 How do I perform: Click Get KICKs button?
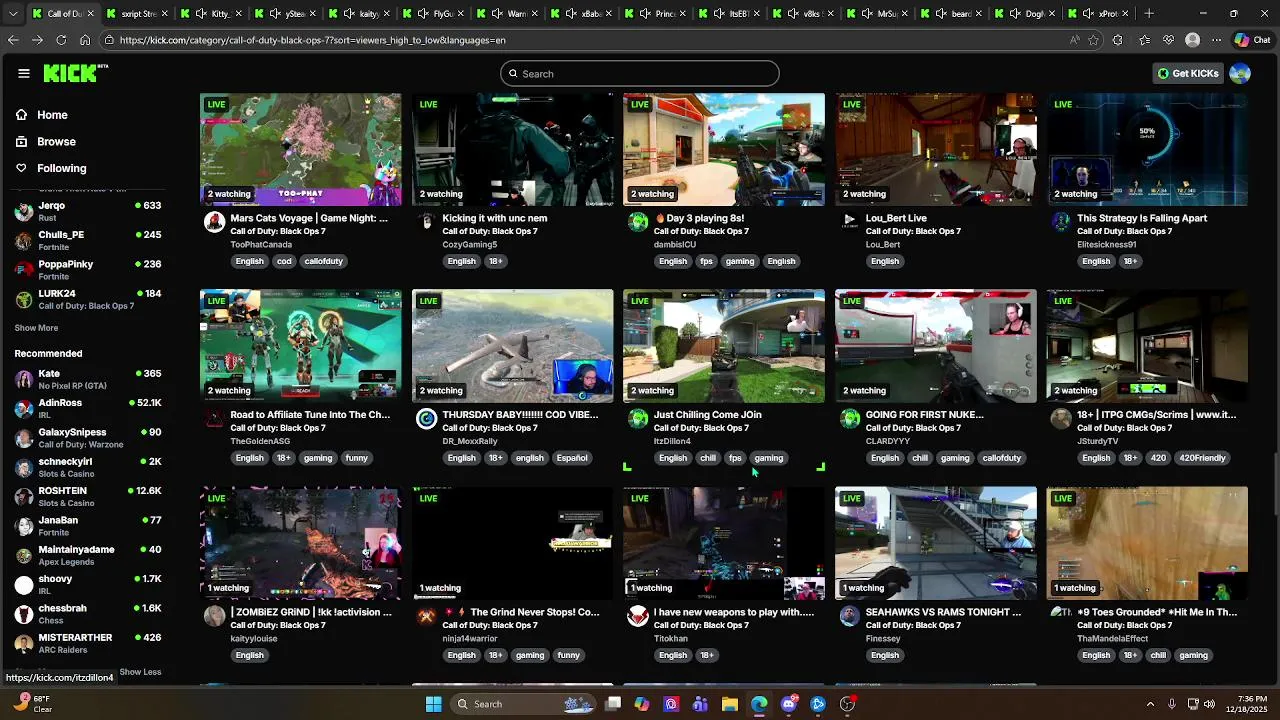click(1188, 73)
